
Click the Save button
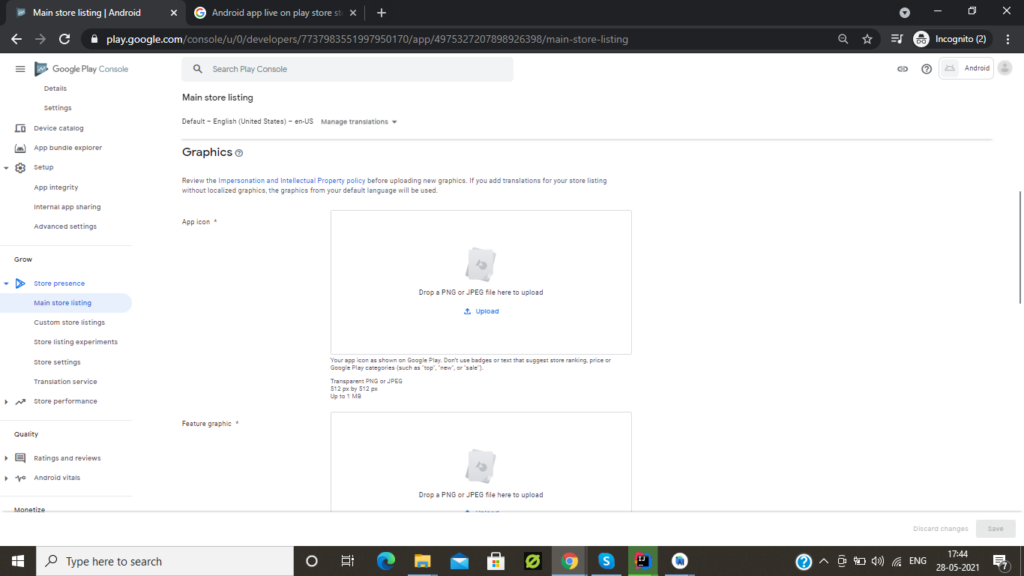tap(995, 528)
